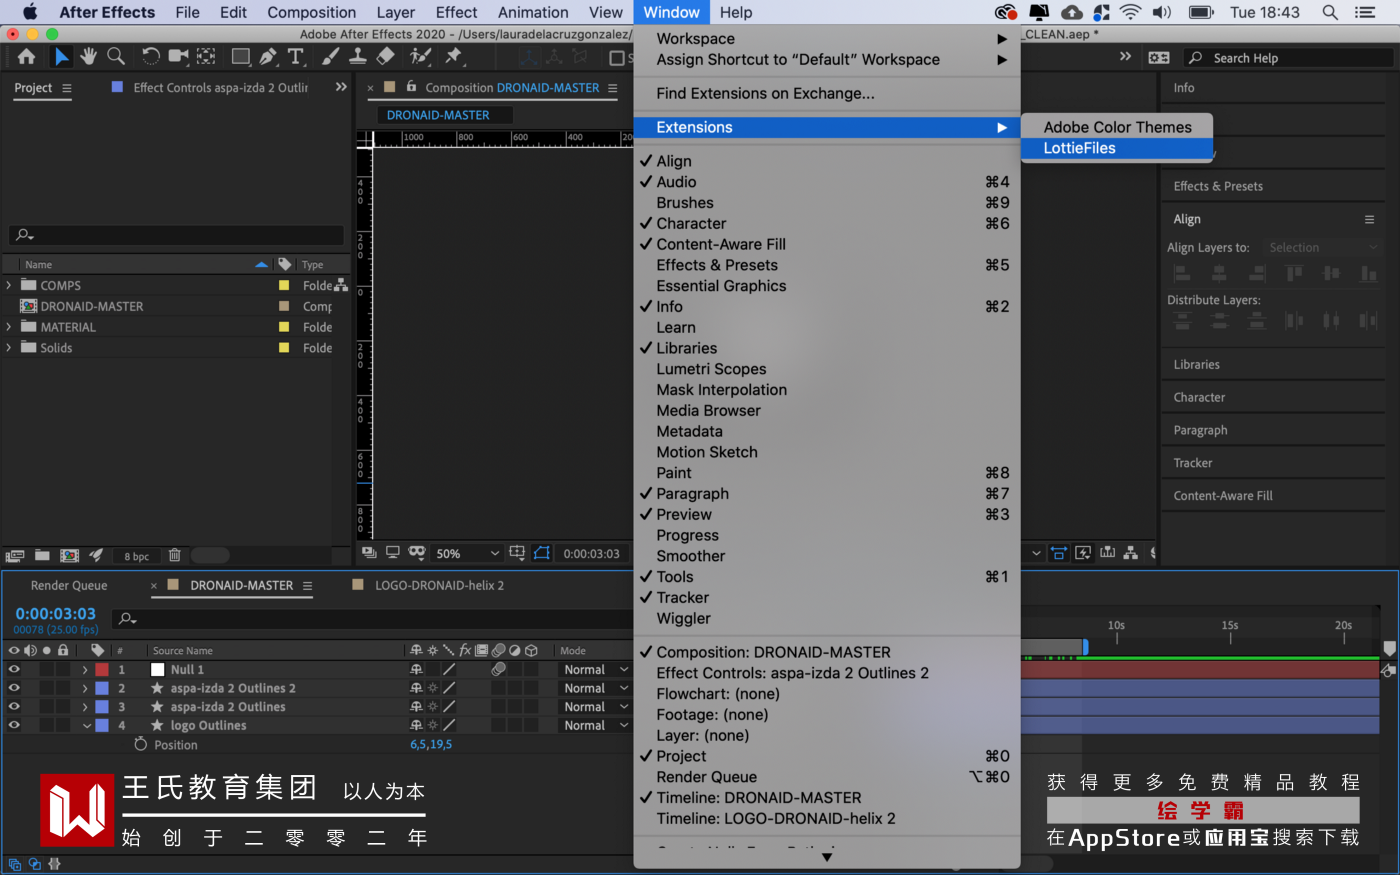Open the Composition panel menu icon
This screenshot has height=875, width=1400.
[613, 88]
